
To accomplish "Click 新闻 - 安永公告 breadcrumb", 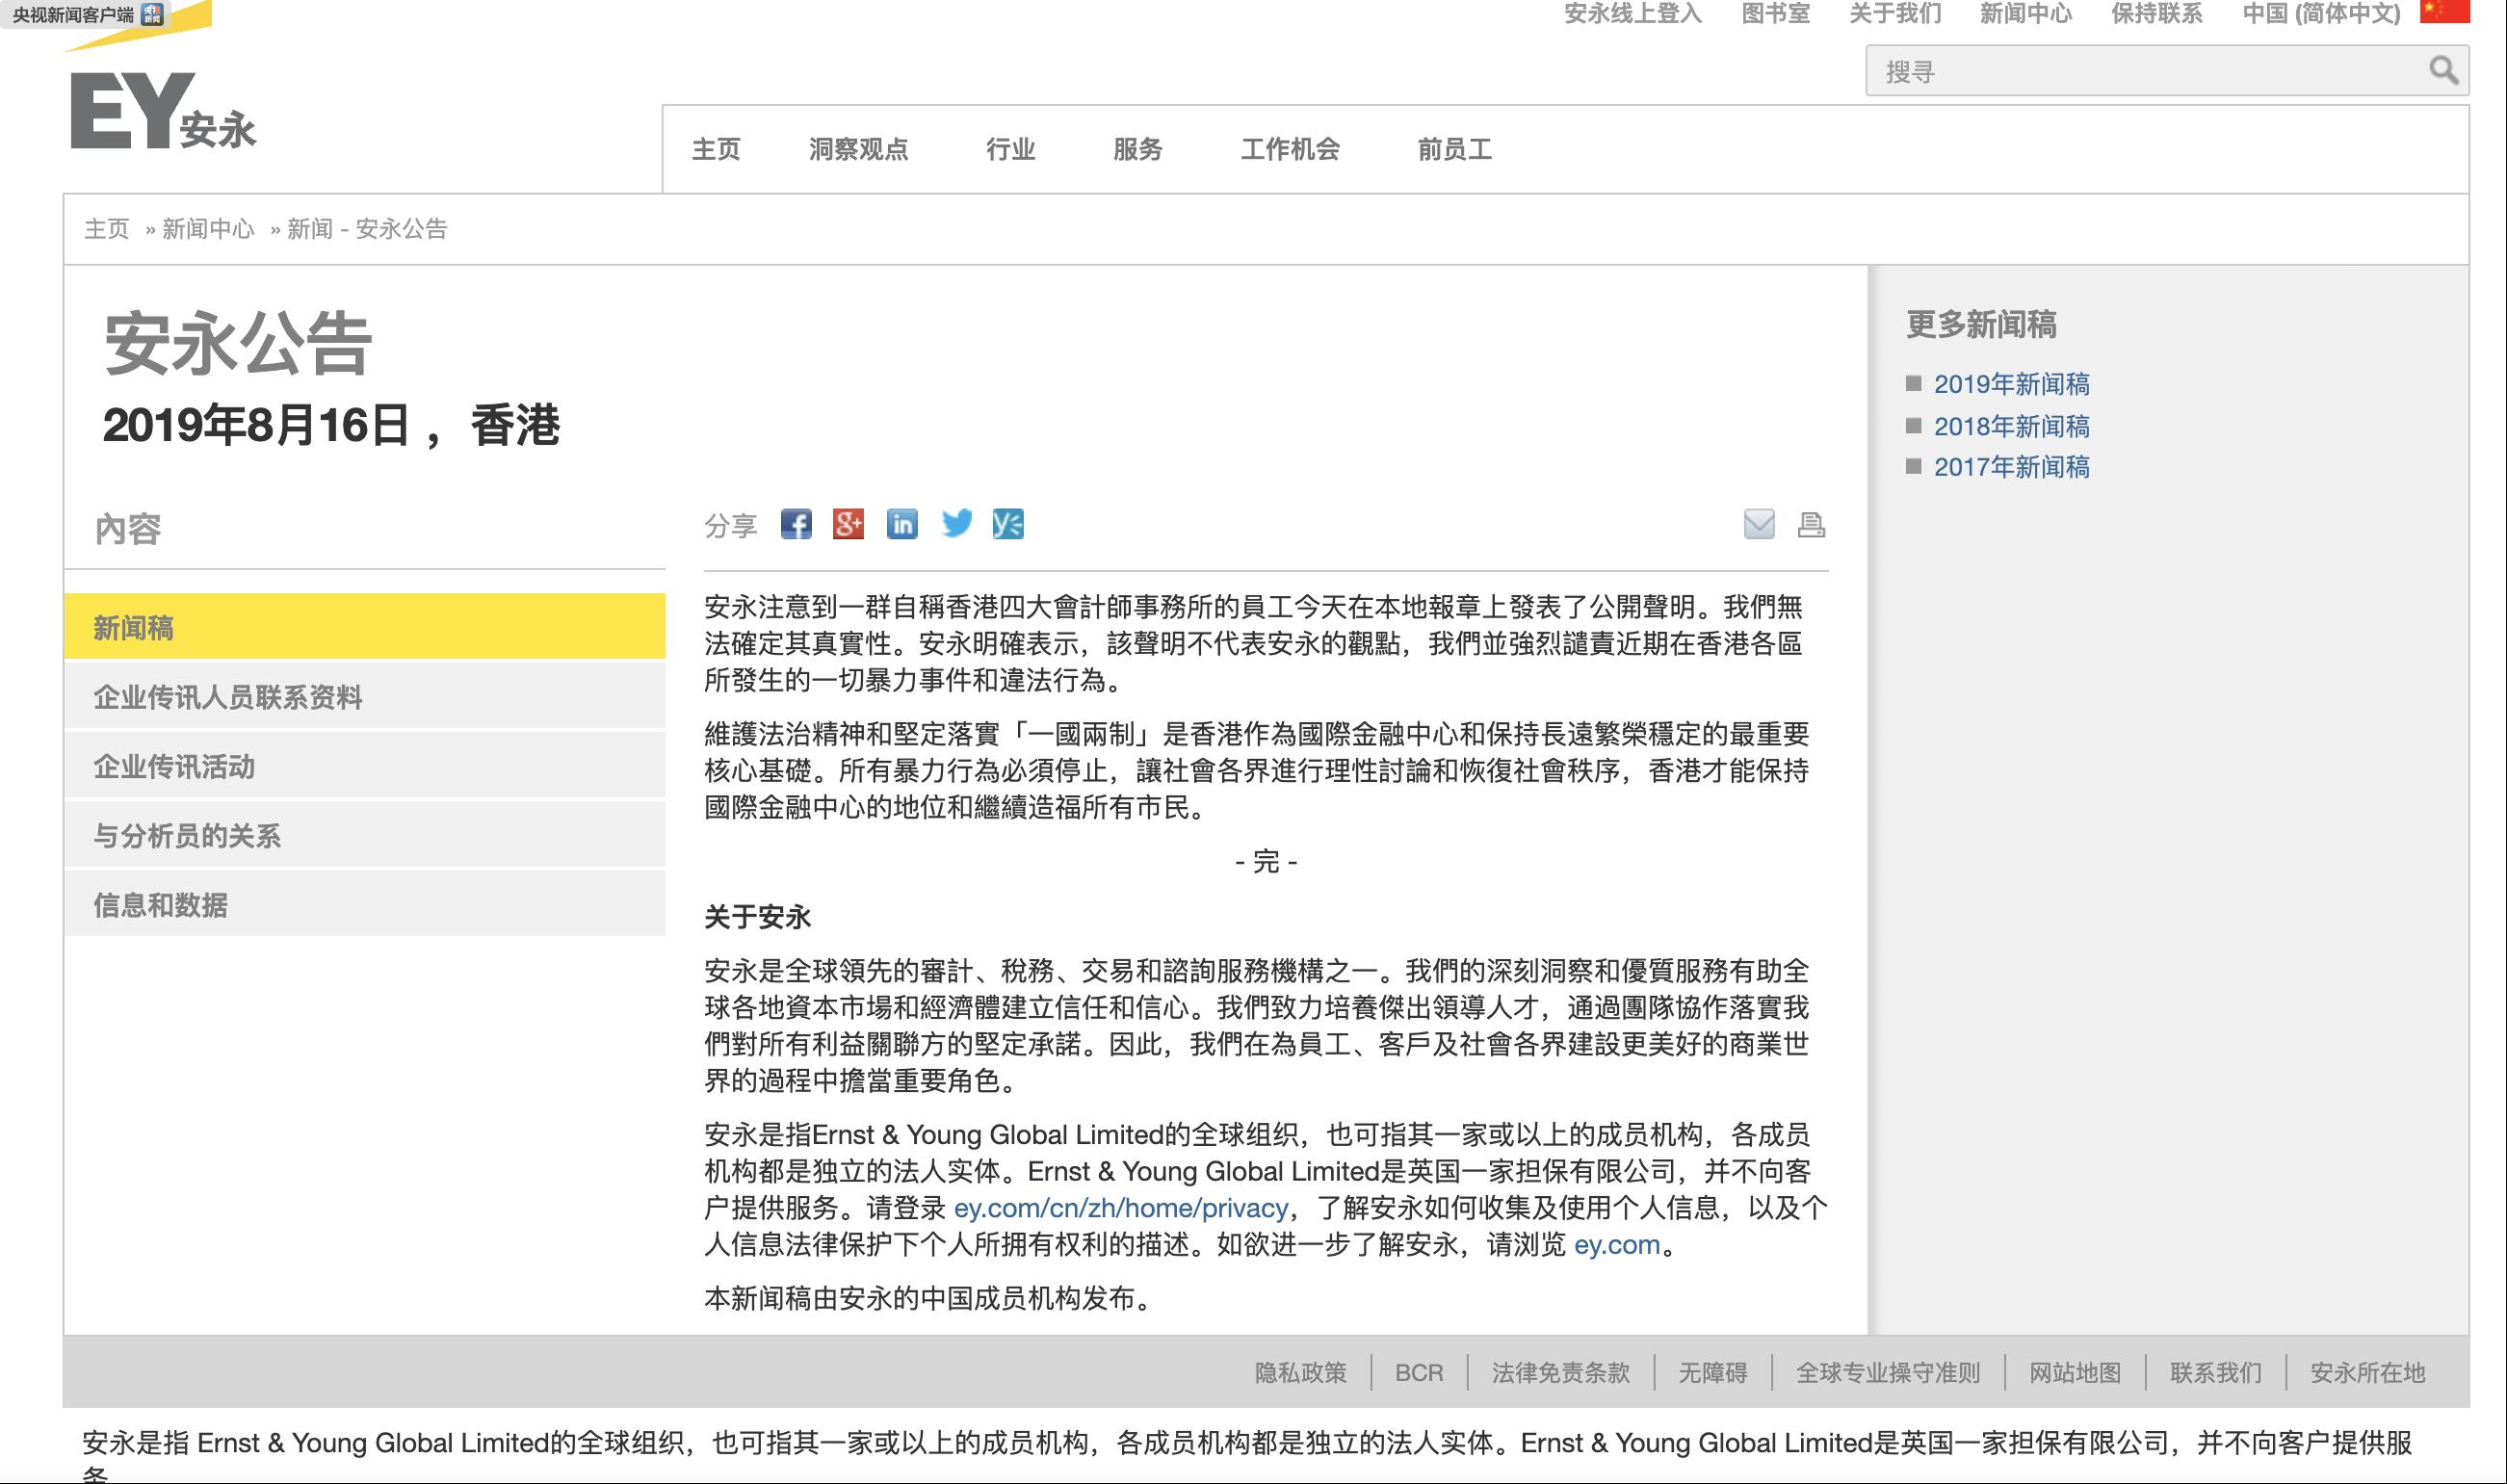I will (367, 229).
